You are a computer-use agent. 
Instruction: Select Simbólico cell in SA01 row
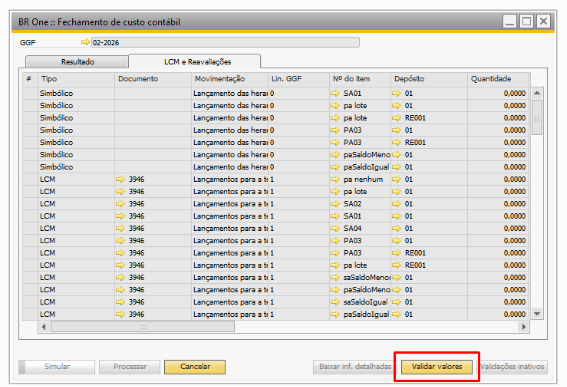76,93
